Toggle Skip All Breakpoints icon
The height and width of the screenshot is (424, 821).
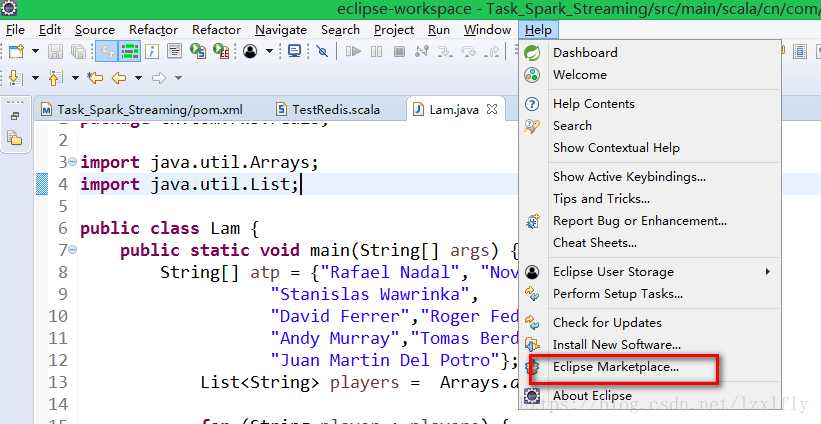[x=323, y=51]
